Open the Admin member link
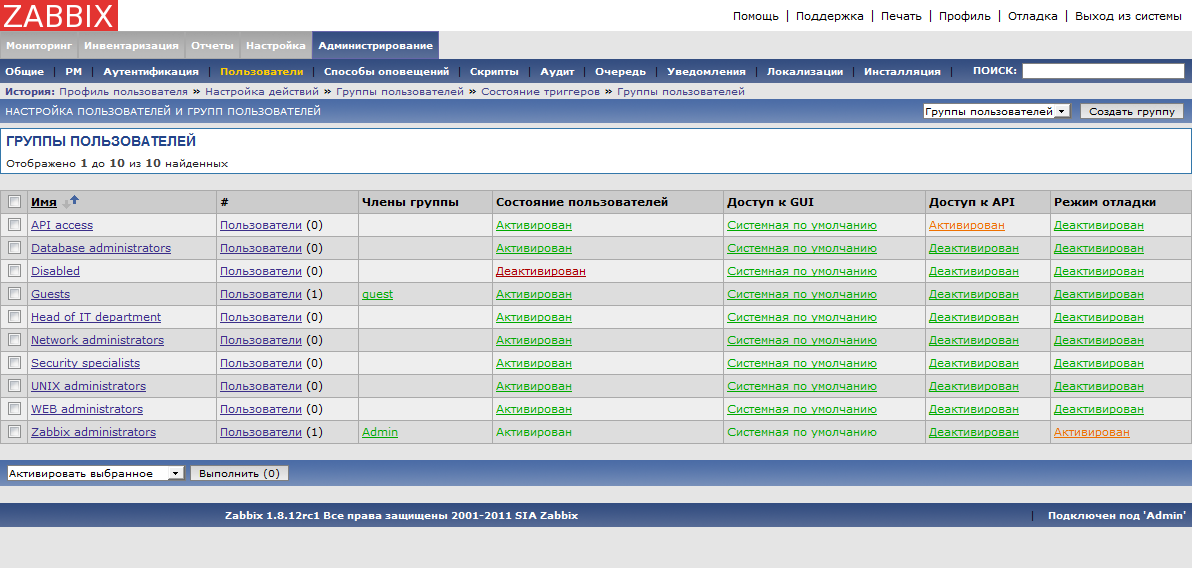Screen dimensions: 1192x568 click(380, 432)
